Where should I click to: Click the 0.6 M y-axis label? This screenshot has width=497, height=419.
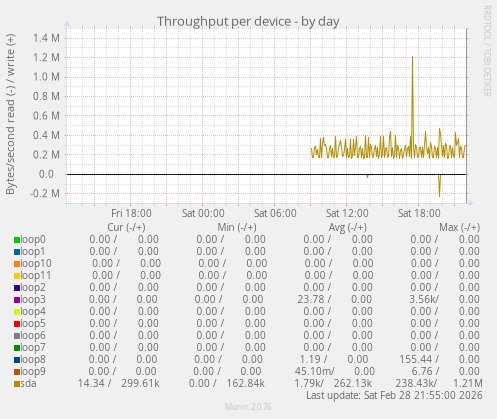[46, 116]
